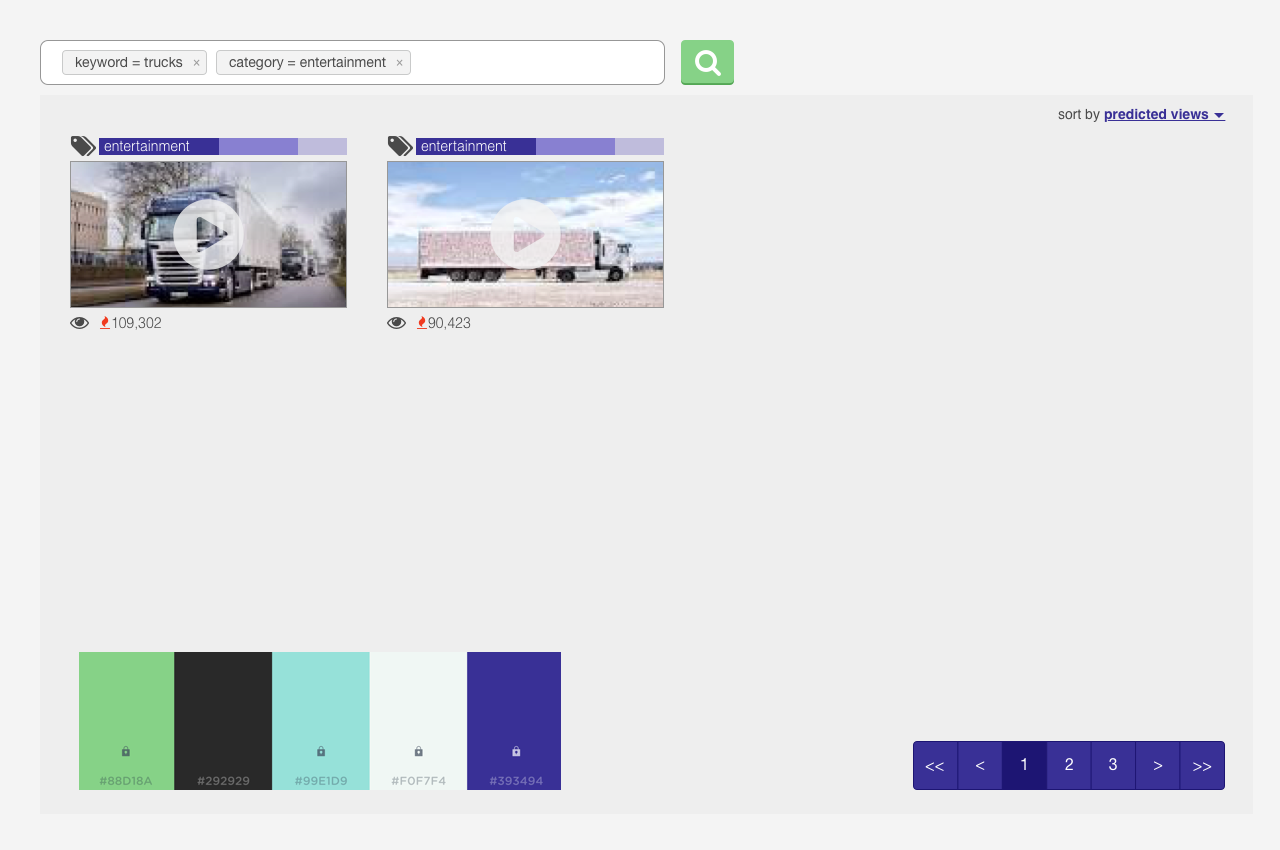Click the eye views icon beside 109,302

pyautogui.click(x=80, y=323)
